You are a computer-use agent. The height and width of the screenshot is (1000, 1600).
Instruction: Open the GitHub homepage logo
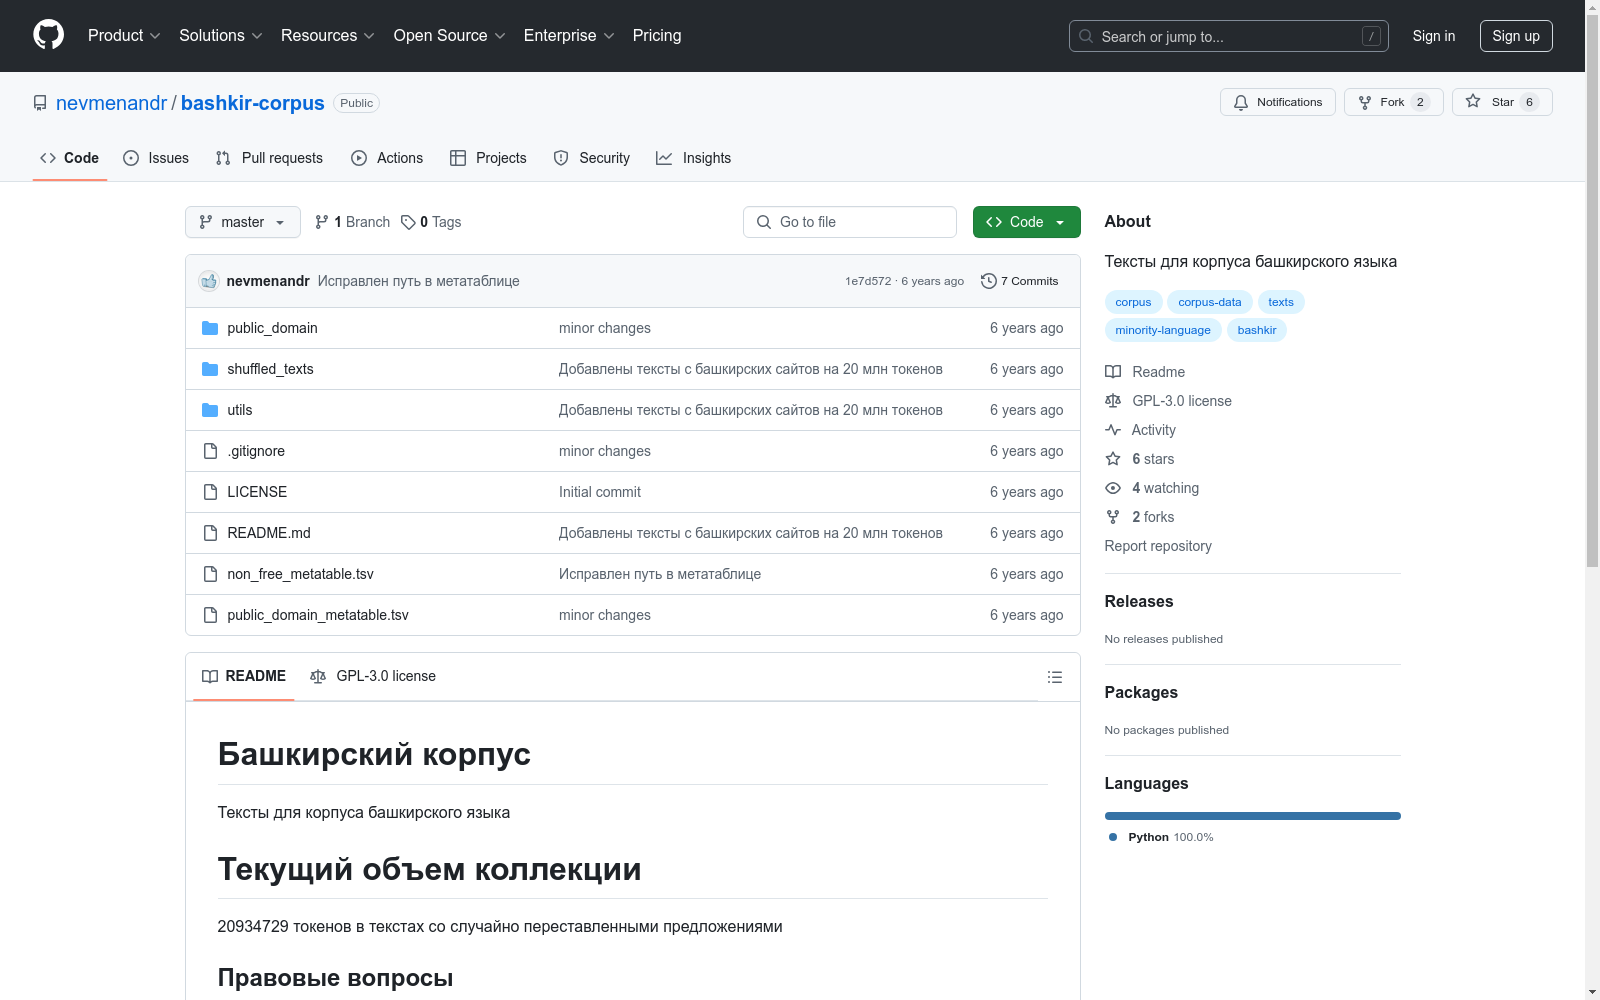48,35
